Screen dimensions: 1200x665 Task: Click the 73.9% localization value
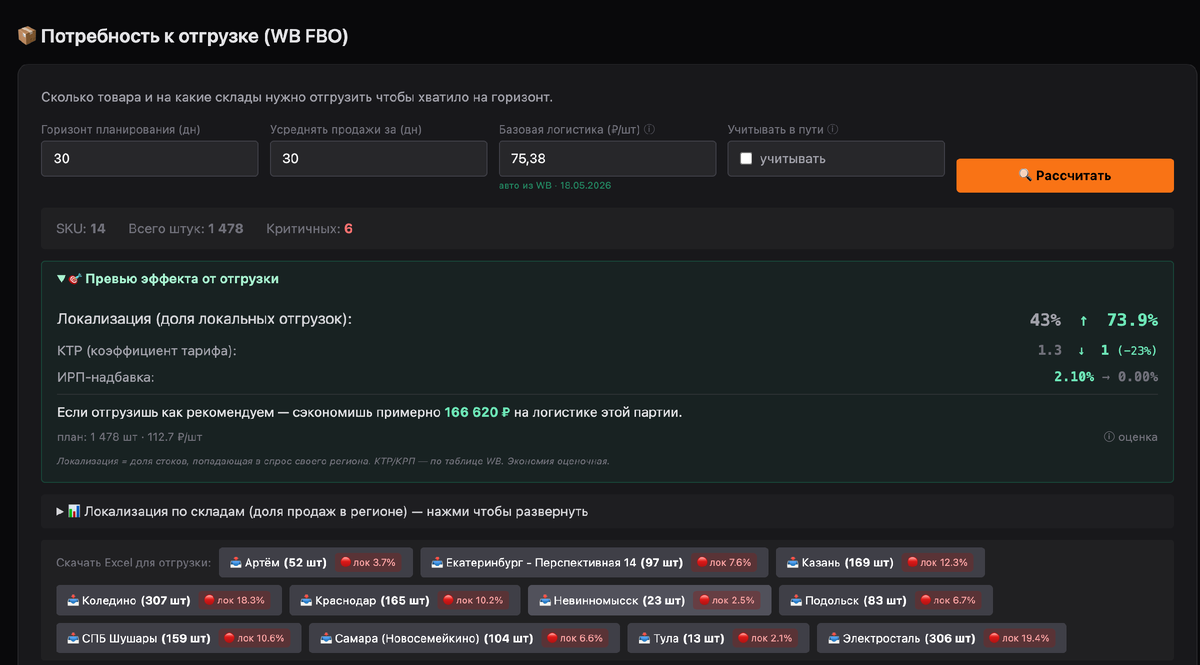(1132, 320)
